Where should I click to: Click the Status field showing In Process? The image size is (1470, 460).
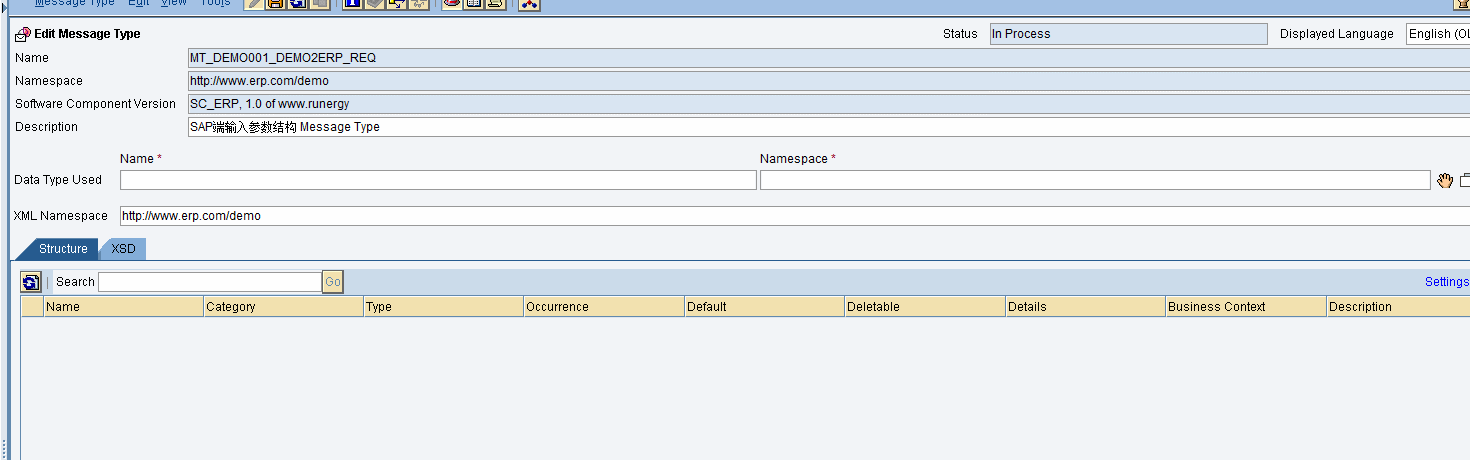1128,34
